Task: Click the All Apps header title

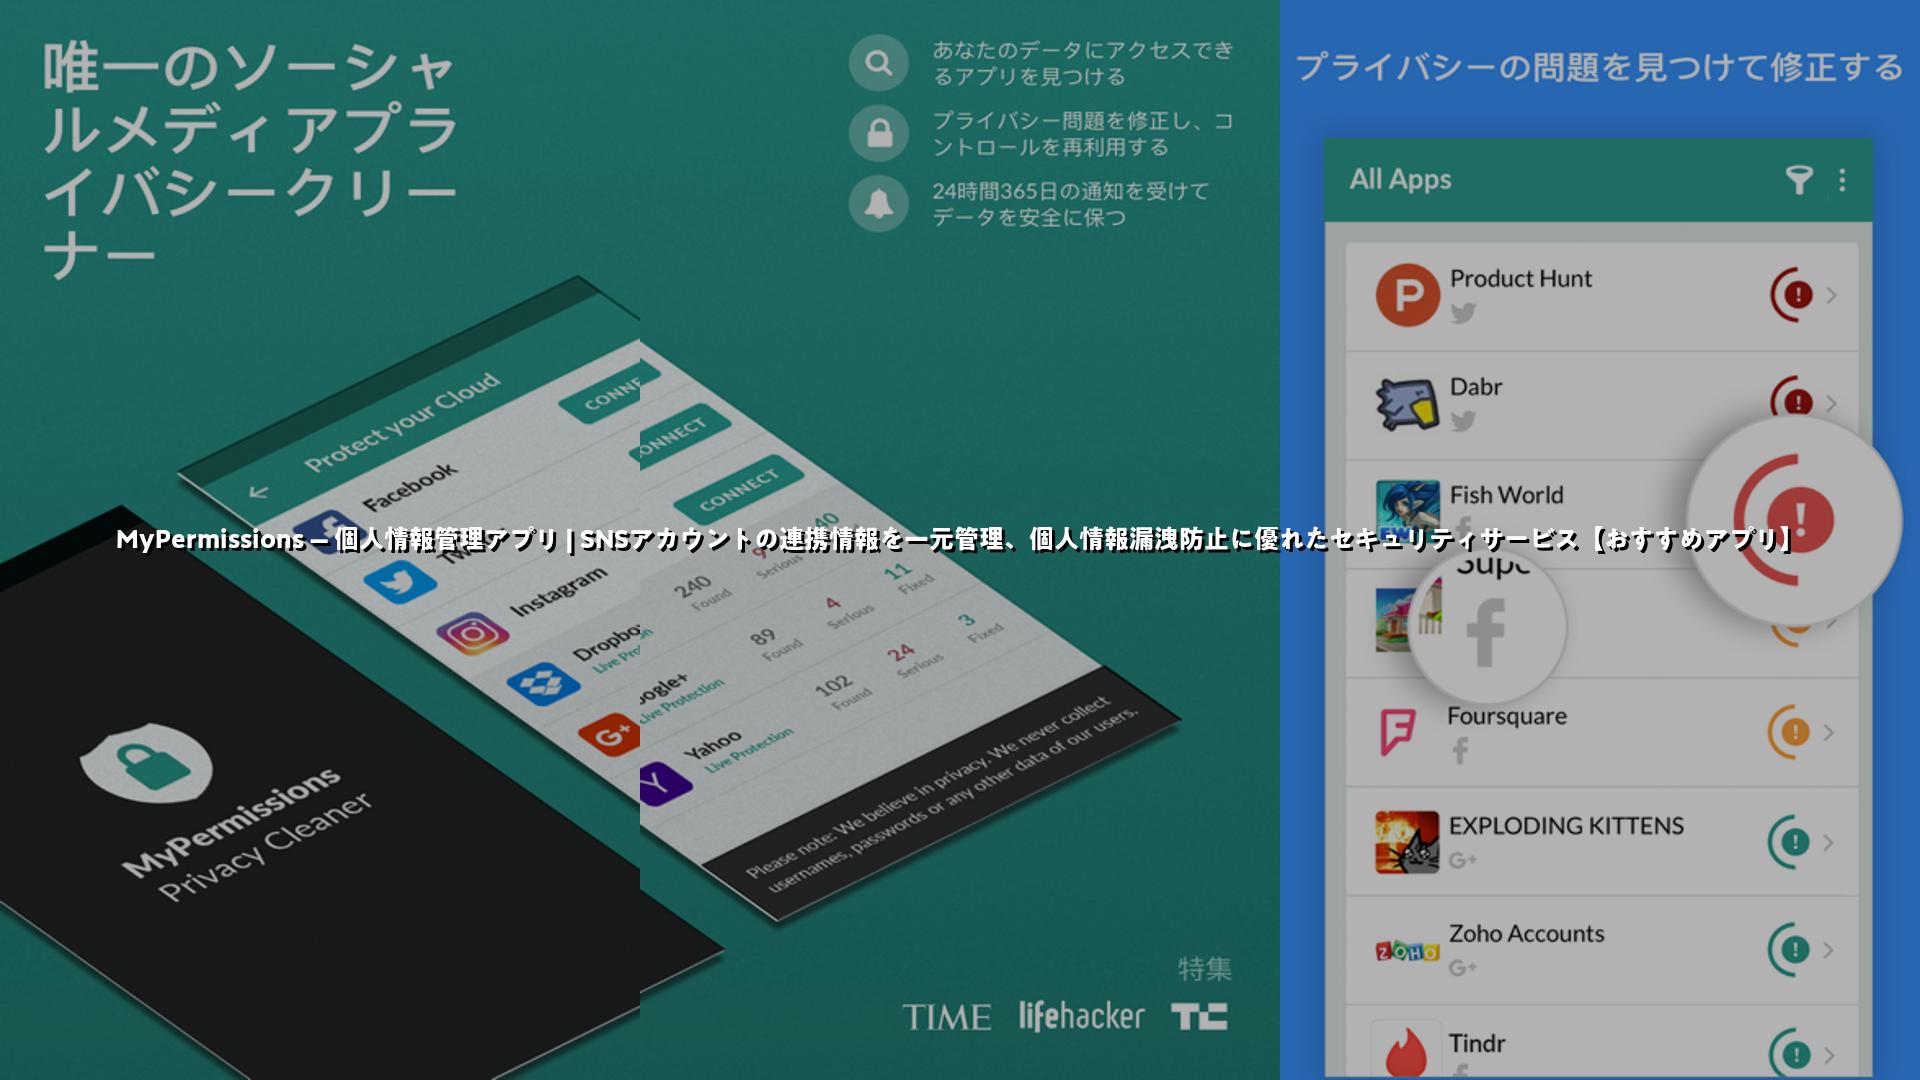Action: point(1400,179)
